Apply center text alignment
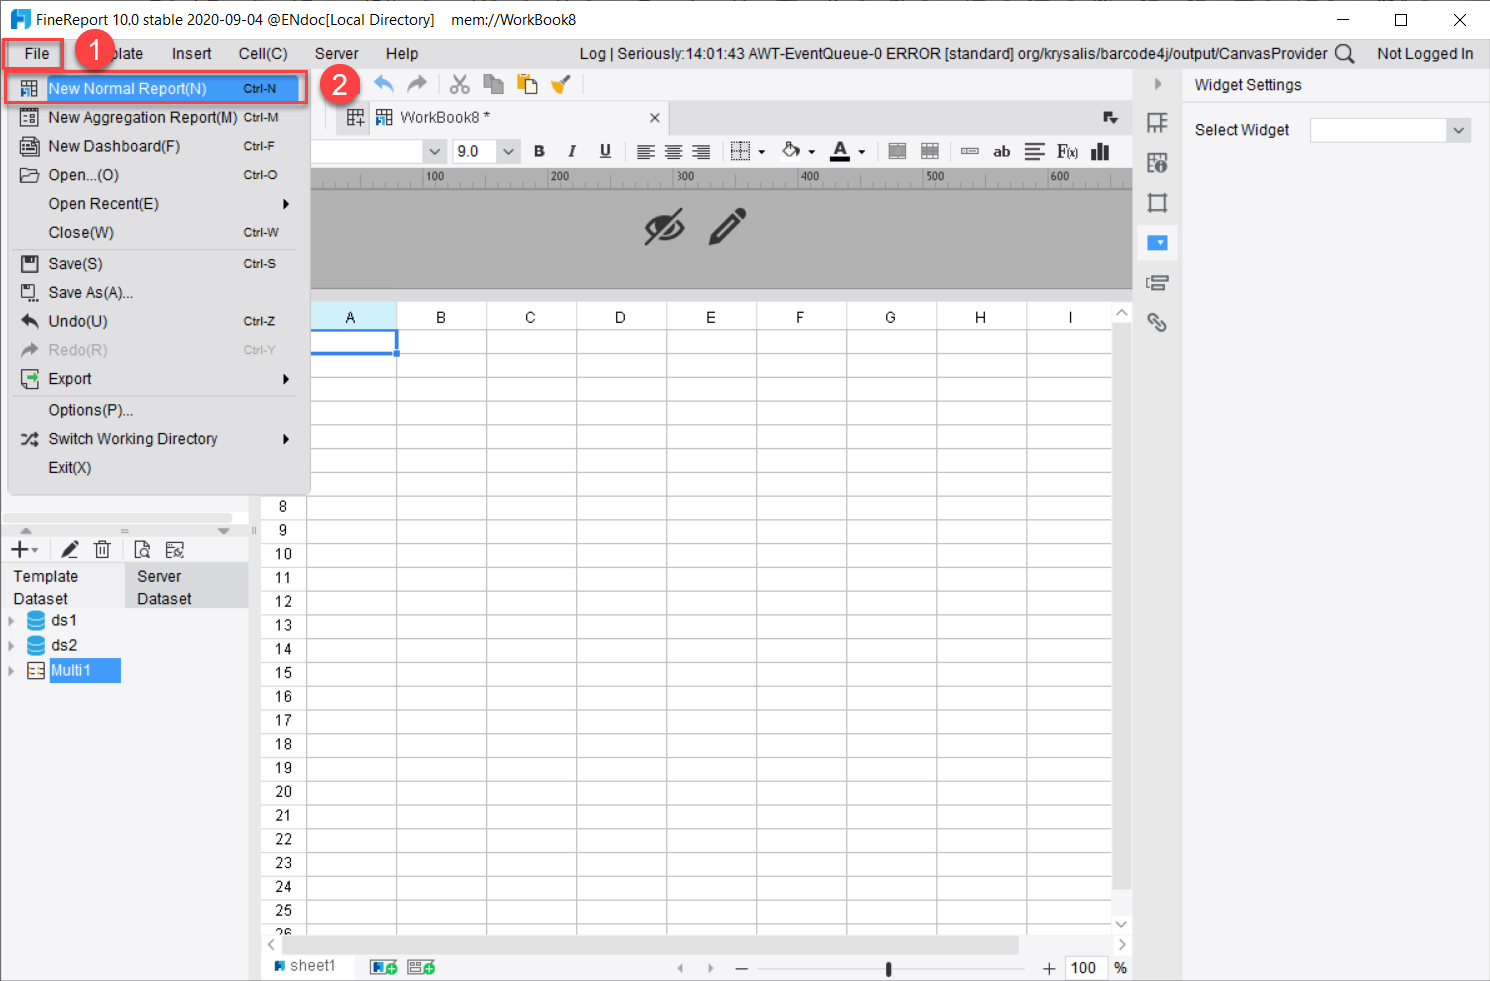The width and height of the screenshot is (1490, 981). coord(674,151)
